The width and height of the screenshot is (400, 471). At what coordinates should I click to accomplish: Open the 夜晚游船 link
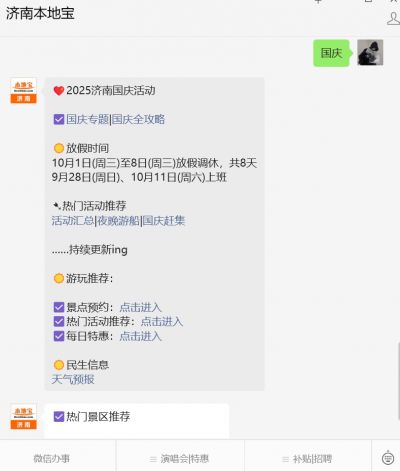click(118, 221)
